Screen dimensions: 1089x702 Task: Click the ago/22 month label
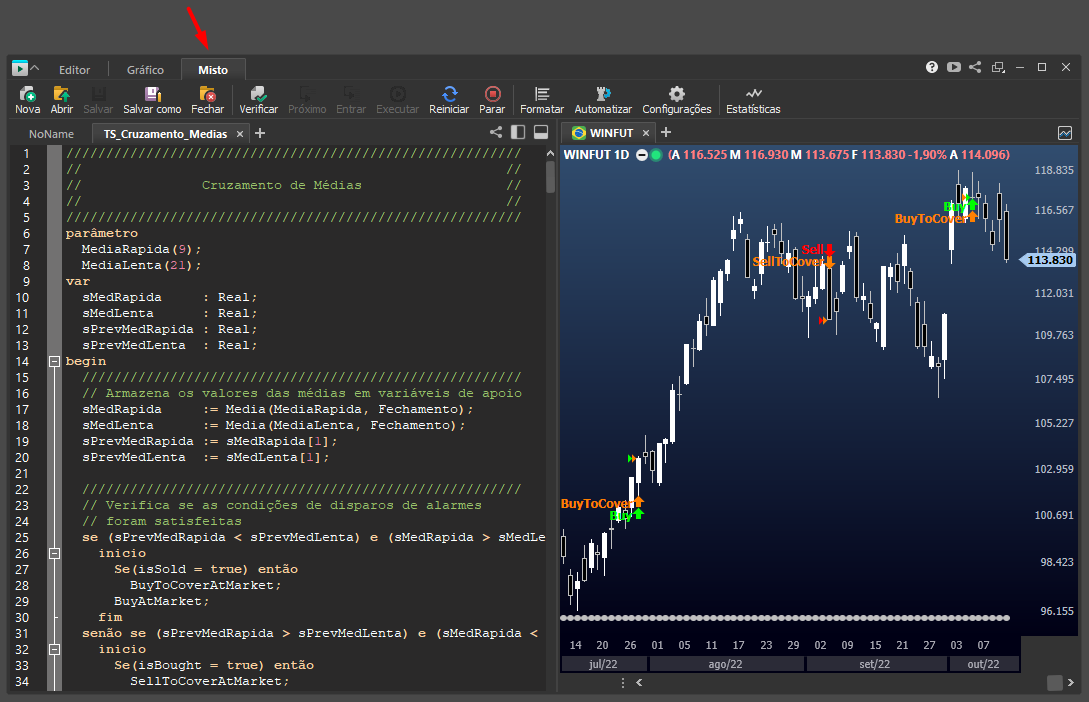point(725,664)
